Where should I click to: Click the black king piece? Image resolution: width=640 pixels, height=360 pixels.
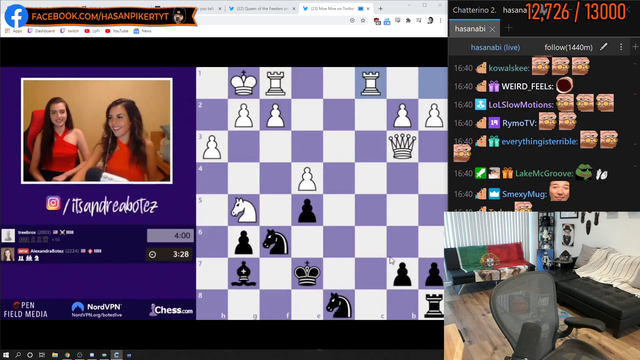point(307,274)
